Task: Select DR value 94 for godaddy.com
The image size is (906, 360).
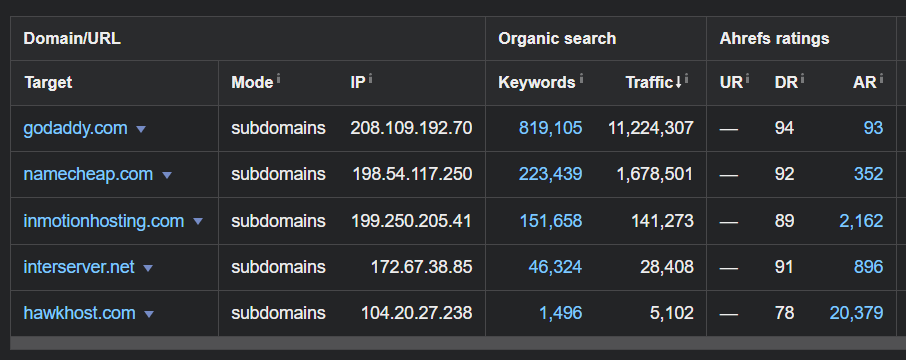Action: coord(784,128)
